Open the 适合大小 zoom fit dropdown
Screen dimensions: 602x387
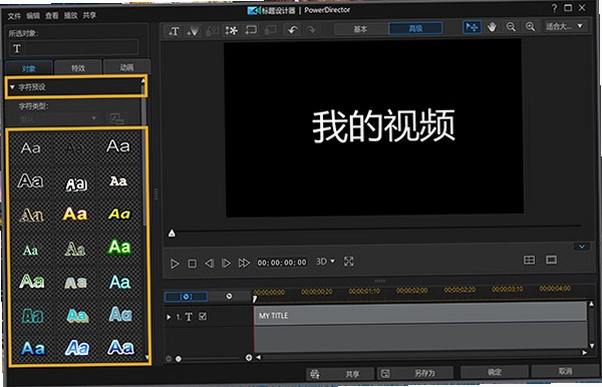pyautogui.click(x=565, y=26)
